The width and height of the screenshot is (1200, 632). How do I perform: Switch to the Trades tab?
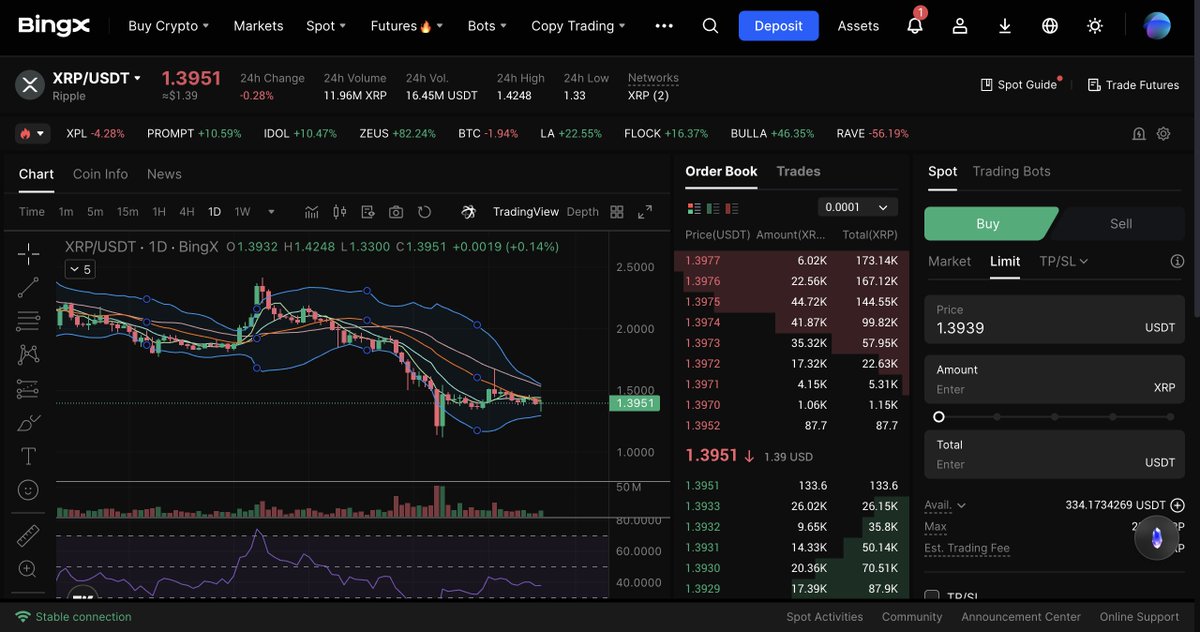point(798,171)
